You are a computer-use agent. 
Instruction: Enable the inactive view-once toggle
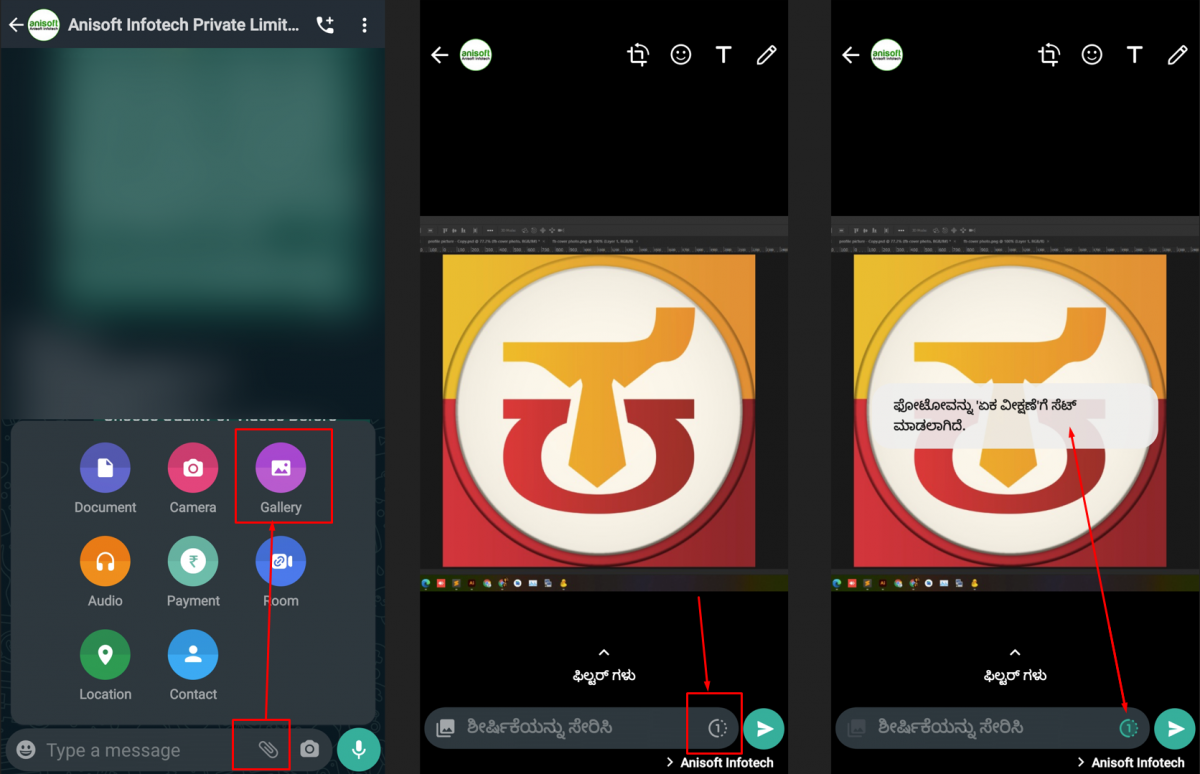coord(717,728)
